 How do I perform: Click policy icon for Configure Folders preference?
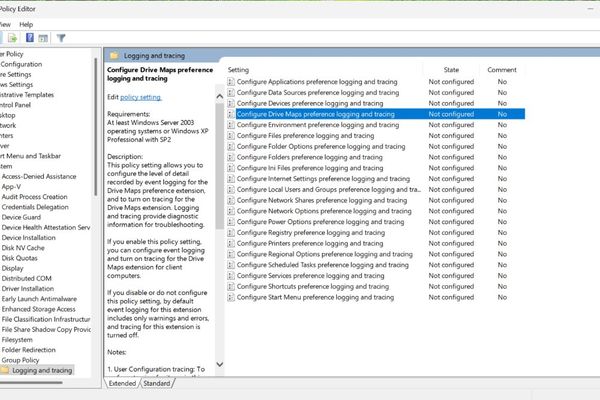pos(231,157)
